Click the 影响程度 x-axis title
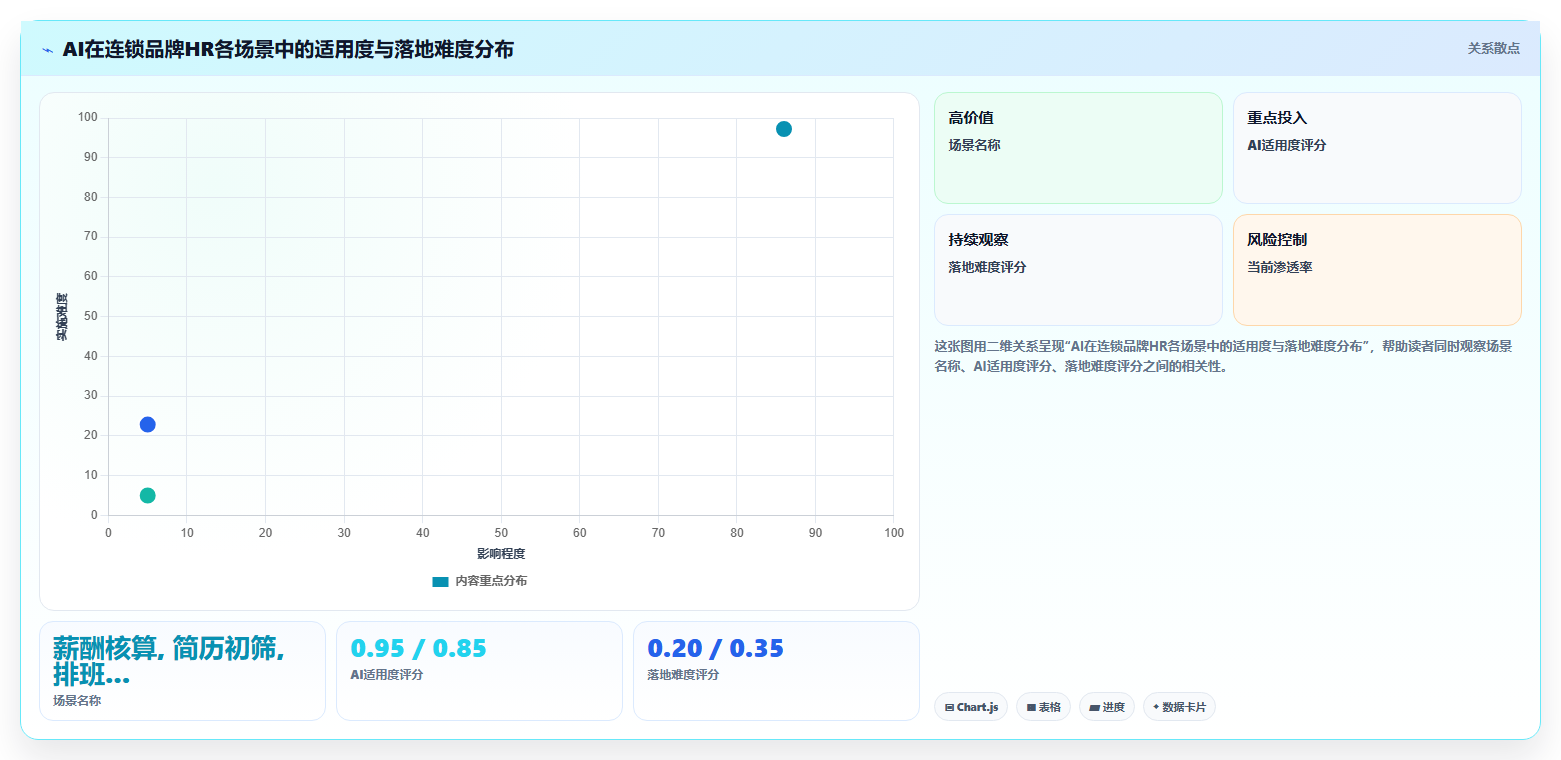 coord(501,553)
